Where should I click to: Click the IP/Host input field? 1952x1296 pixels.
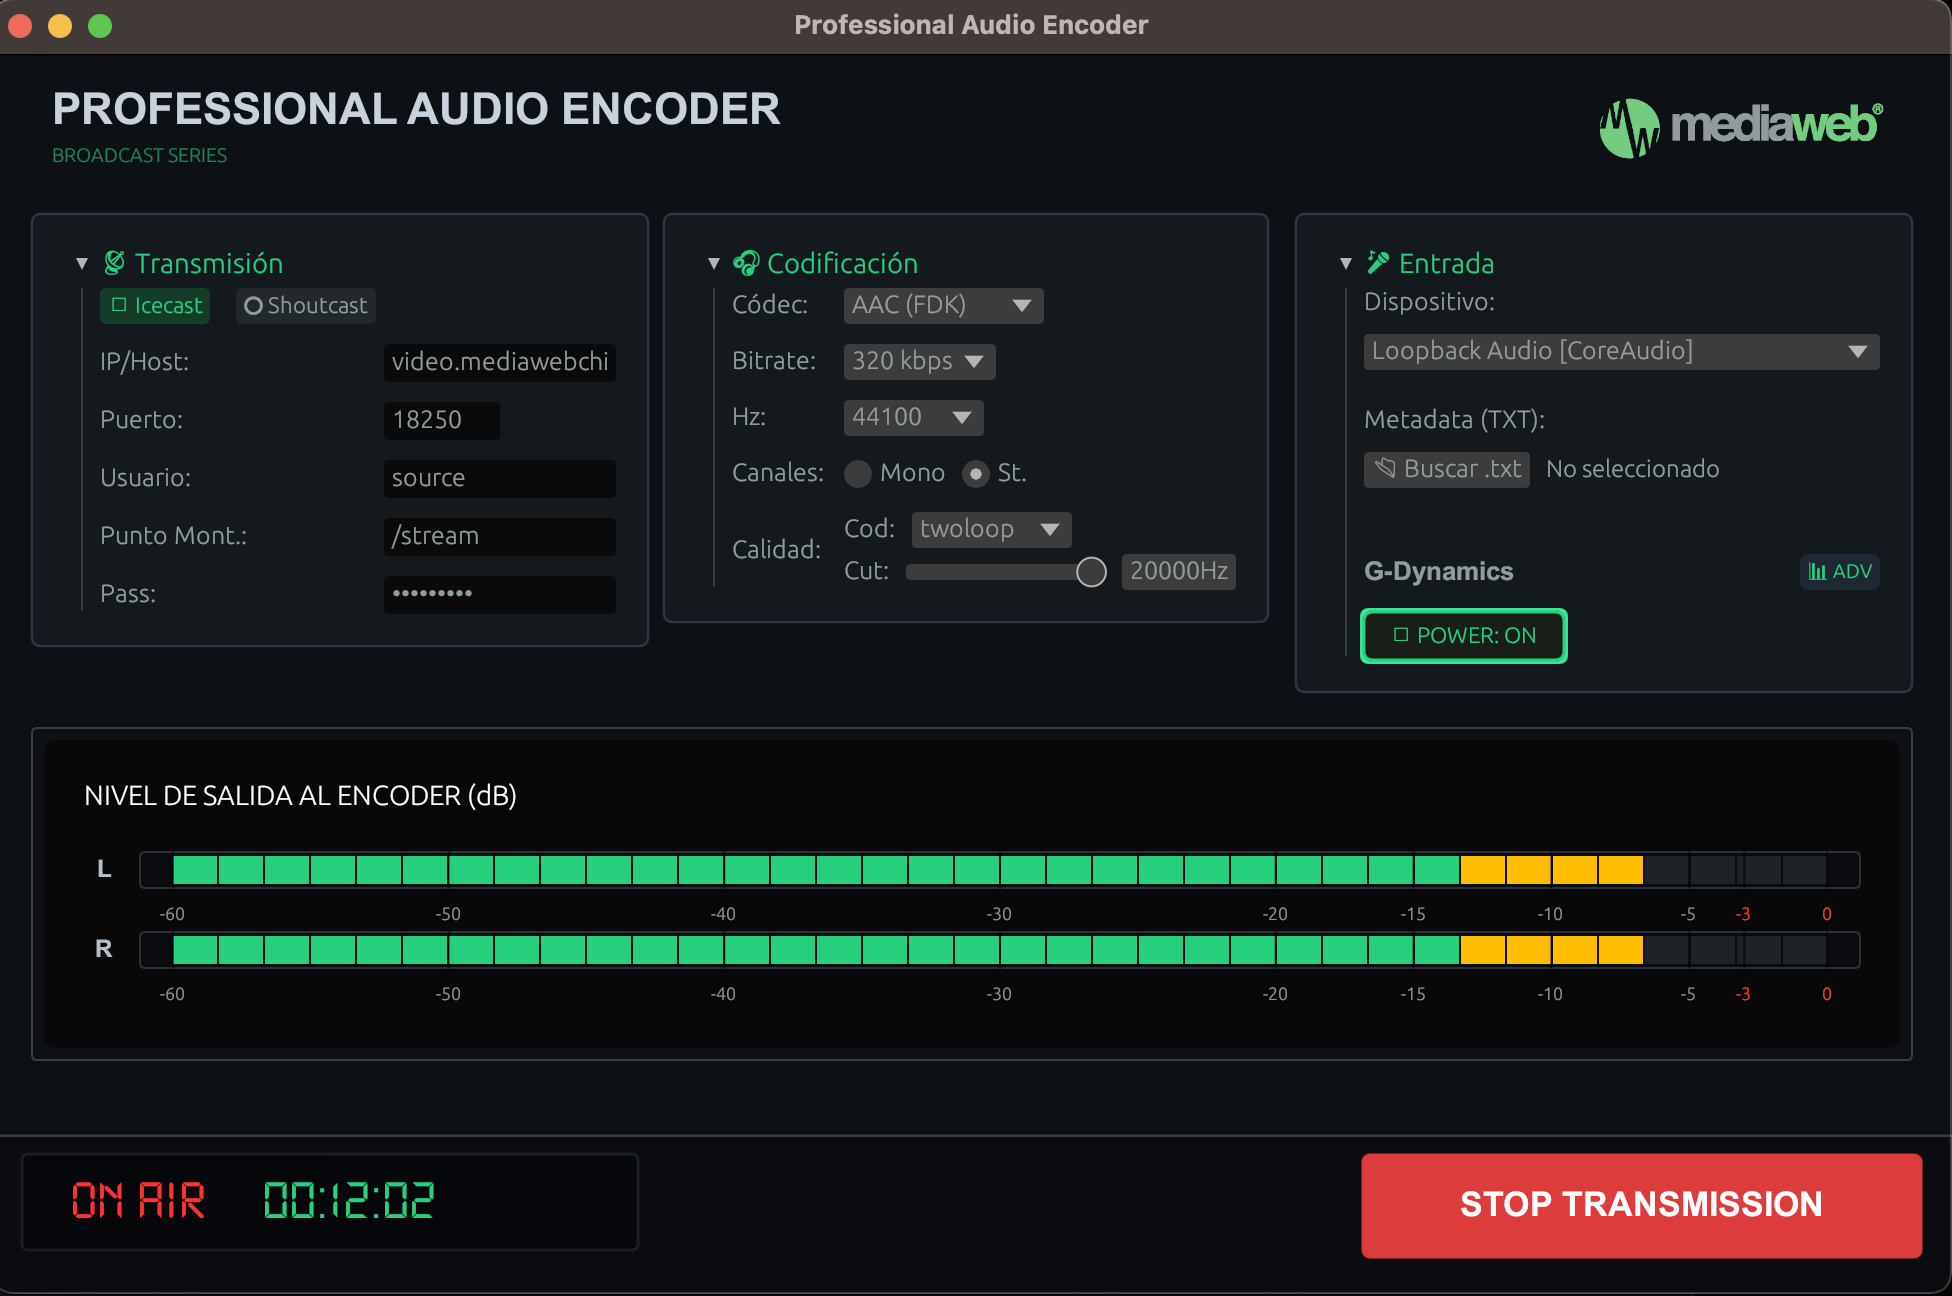(499, 362)
